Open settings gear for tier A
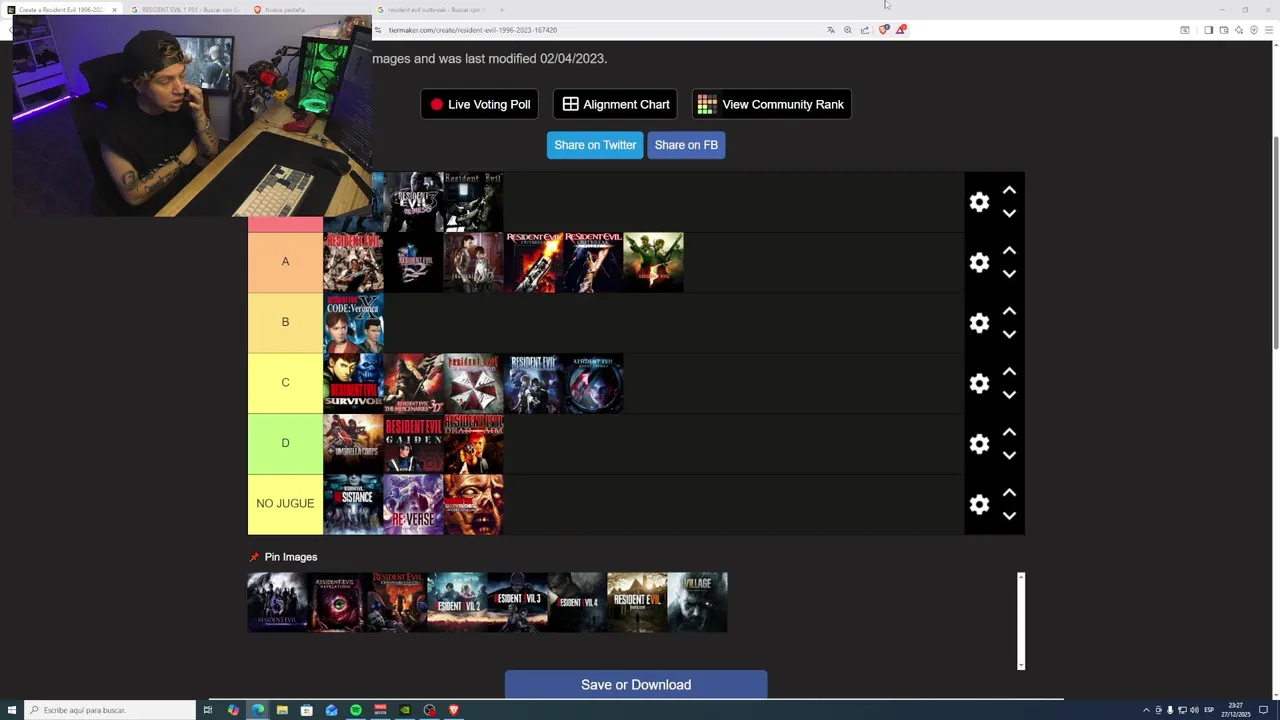 (x=979, y=262)
